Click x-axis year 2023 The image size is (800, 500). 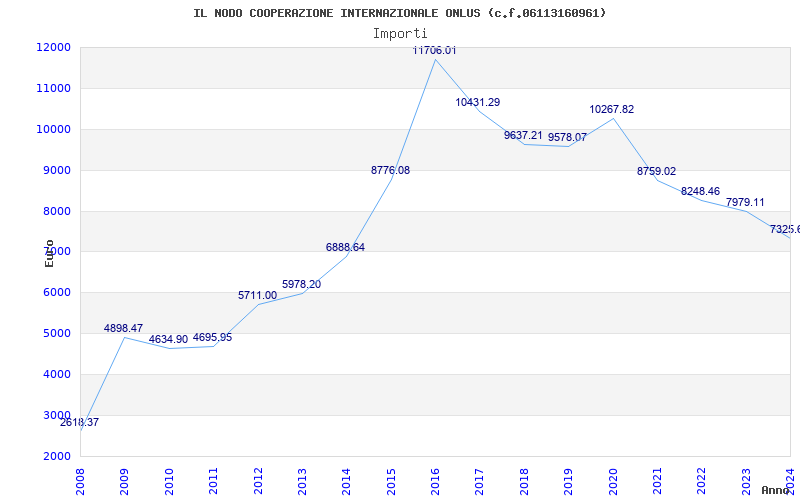point(746,481)
